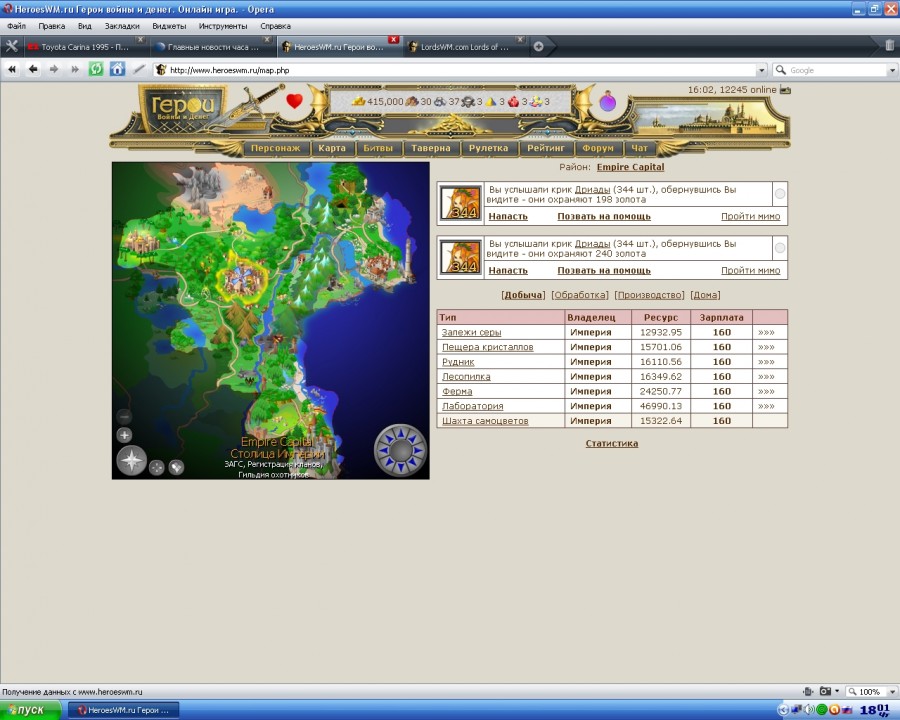Image resolution: width=900 pixels, height=720 pixels.
Task: Open the Windows пуск Start button
Action: tap(30, 710)
